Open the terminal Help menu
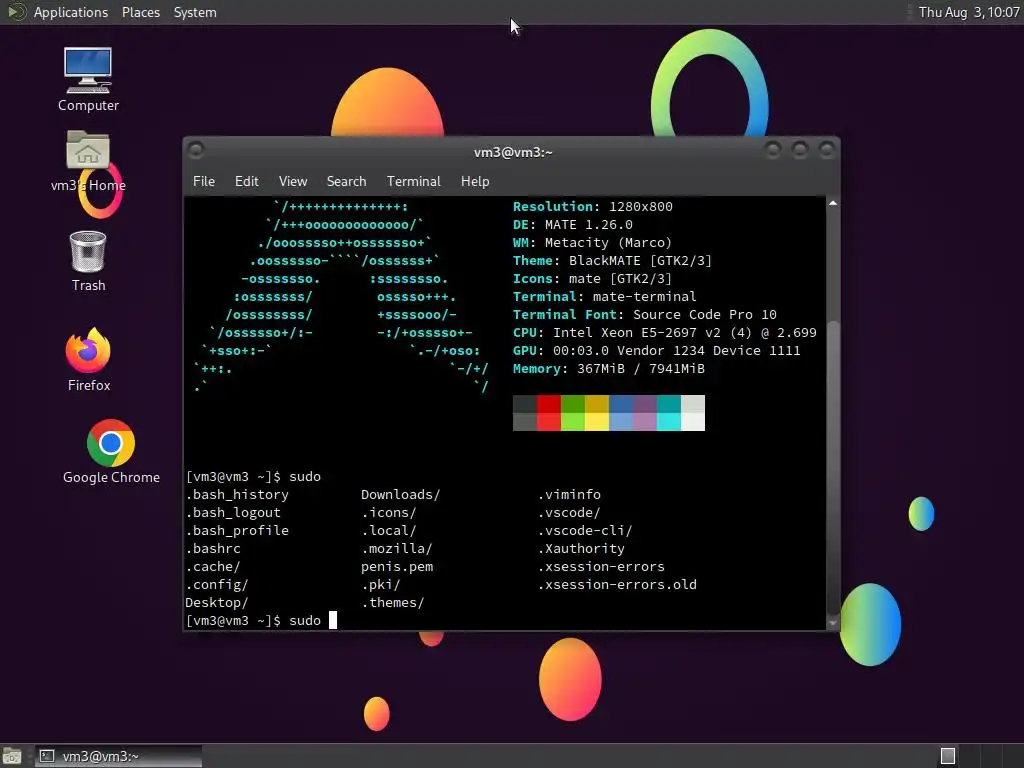Screen dimensions: 1024x768 tap(475, 182)
